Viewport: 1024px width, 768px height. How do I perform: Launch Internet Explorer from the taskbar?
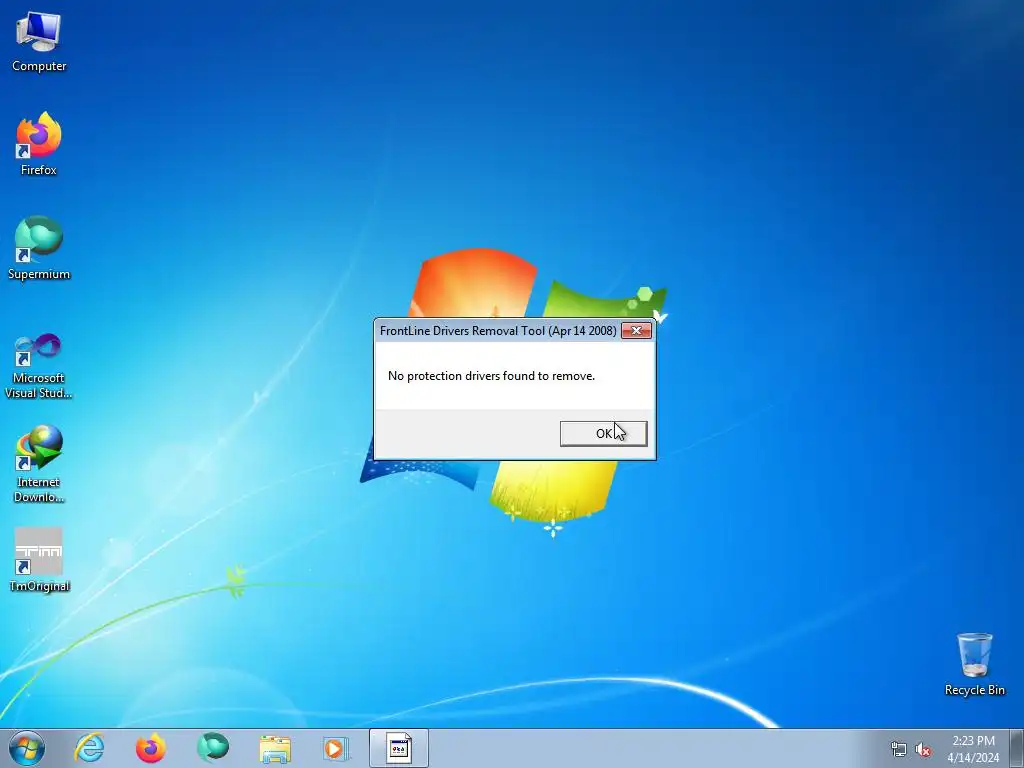pos(89,748)
